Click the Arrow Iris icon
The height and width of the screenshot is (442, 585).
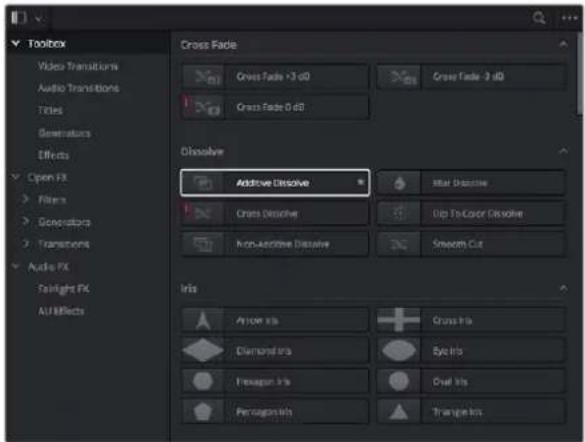point(203,320)
